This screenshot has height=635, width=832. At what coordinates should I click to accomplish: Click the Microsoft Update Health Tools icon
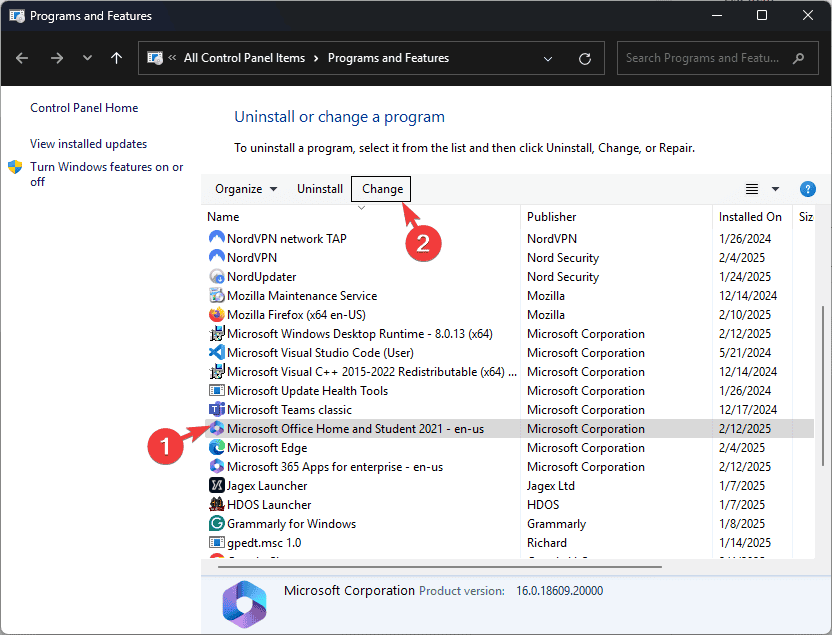pos(216,391)
